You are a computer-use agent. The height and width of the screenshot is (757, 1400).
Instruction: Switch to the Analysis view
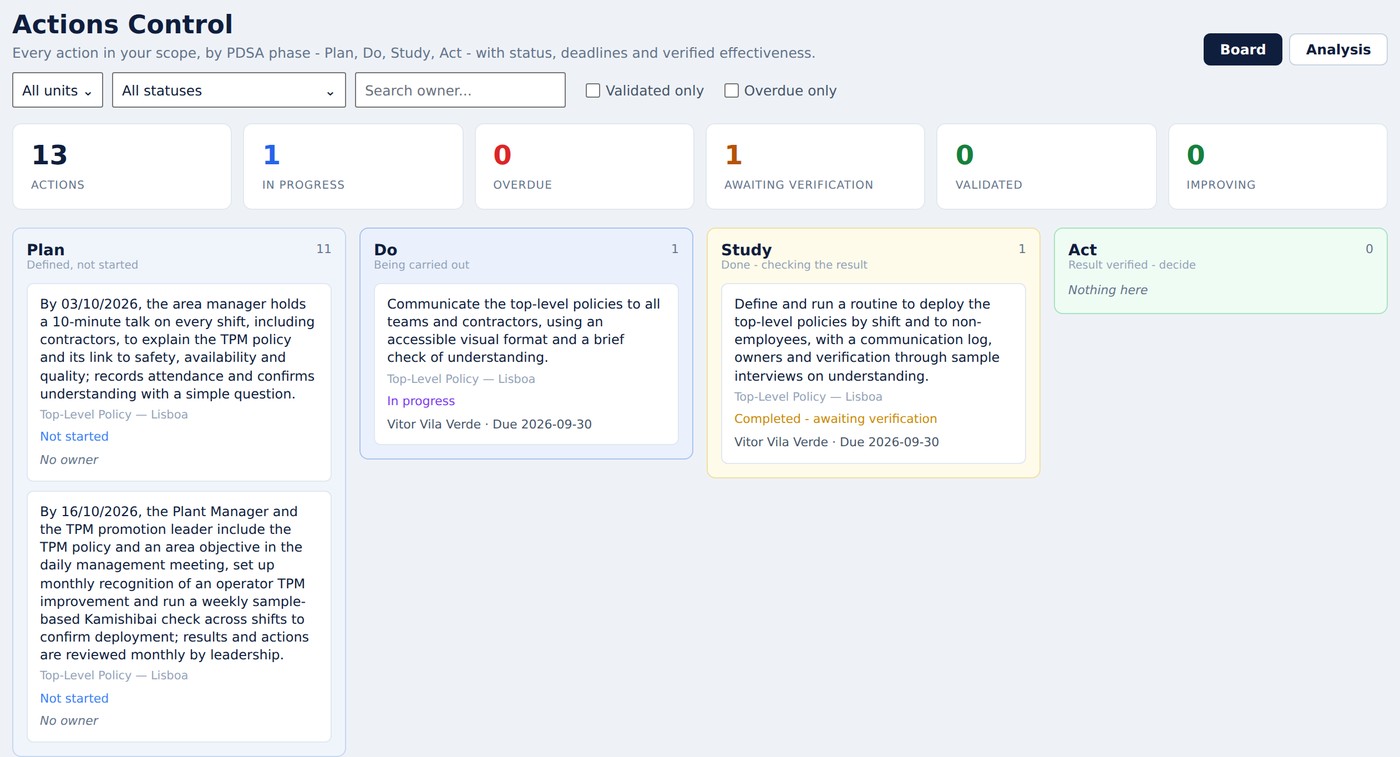(1338, 50)
